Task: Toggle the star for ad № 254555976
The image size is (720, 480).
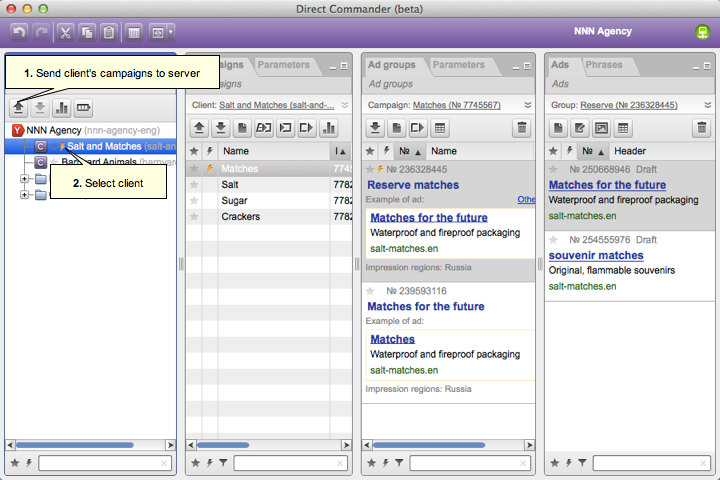Action: coord(553,240)
